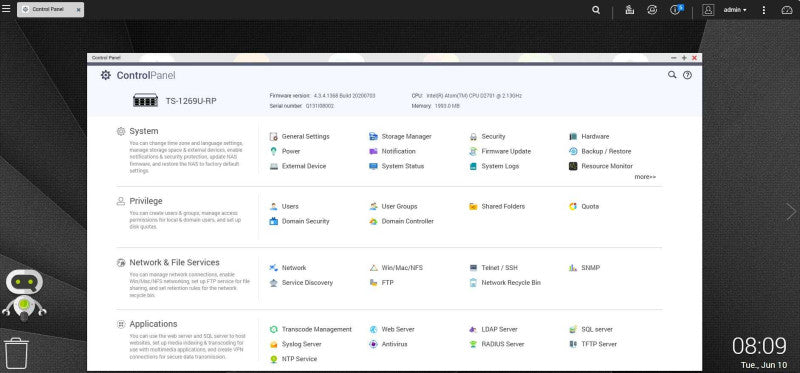Expand the admin account dropdown
800x373 pixels.
coord(735,10)
